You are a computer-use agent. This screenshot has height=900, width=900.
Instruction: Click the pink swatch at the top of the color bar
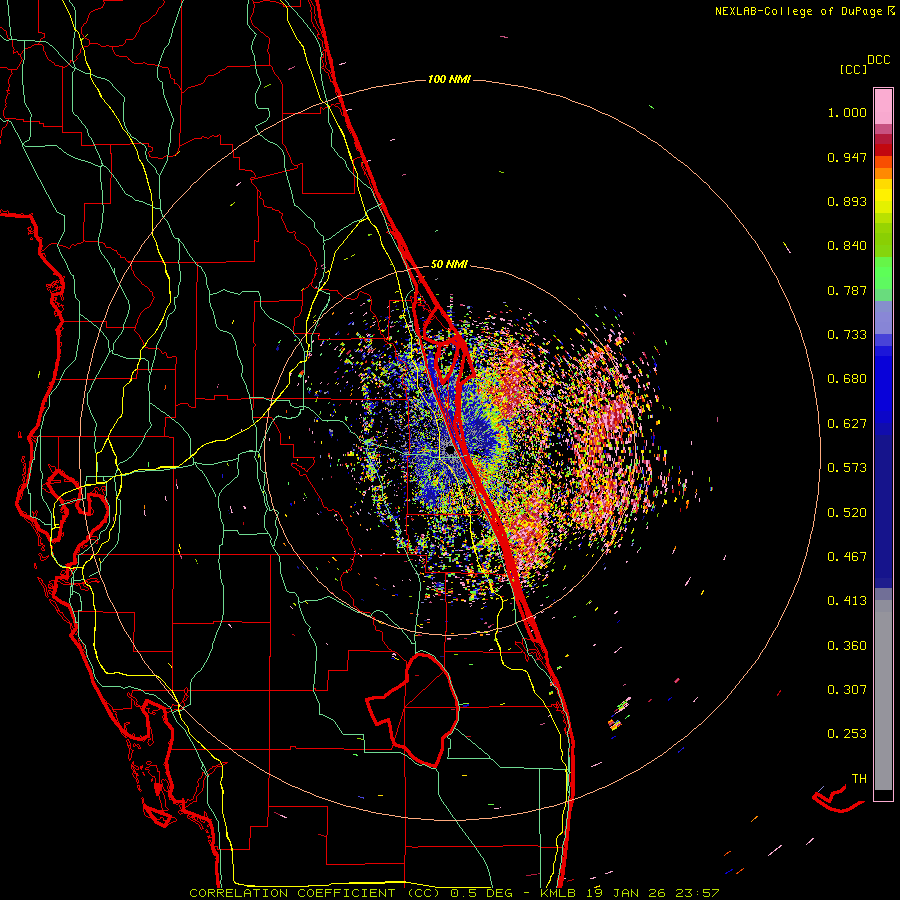pos(883,107)
